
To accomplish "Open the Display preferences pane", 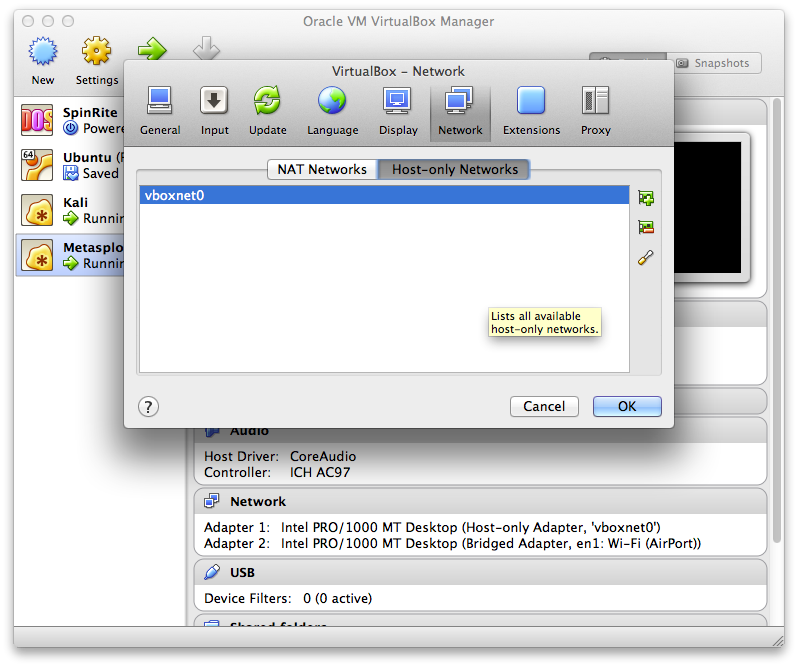I will tap(398, 111).
